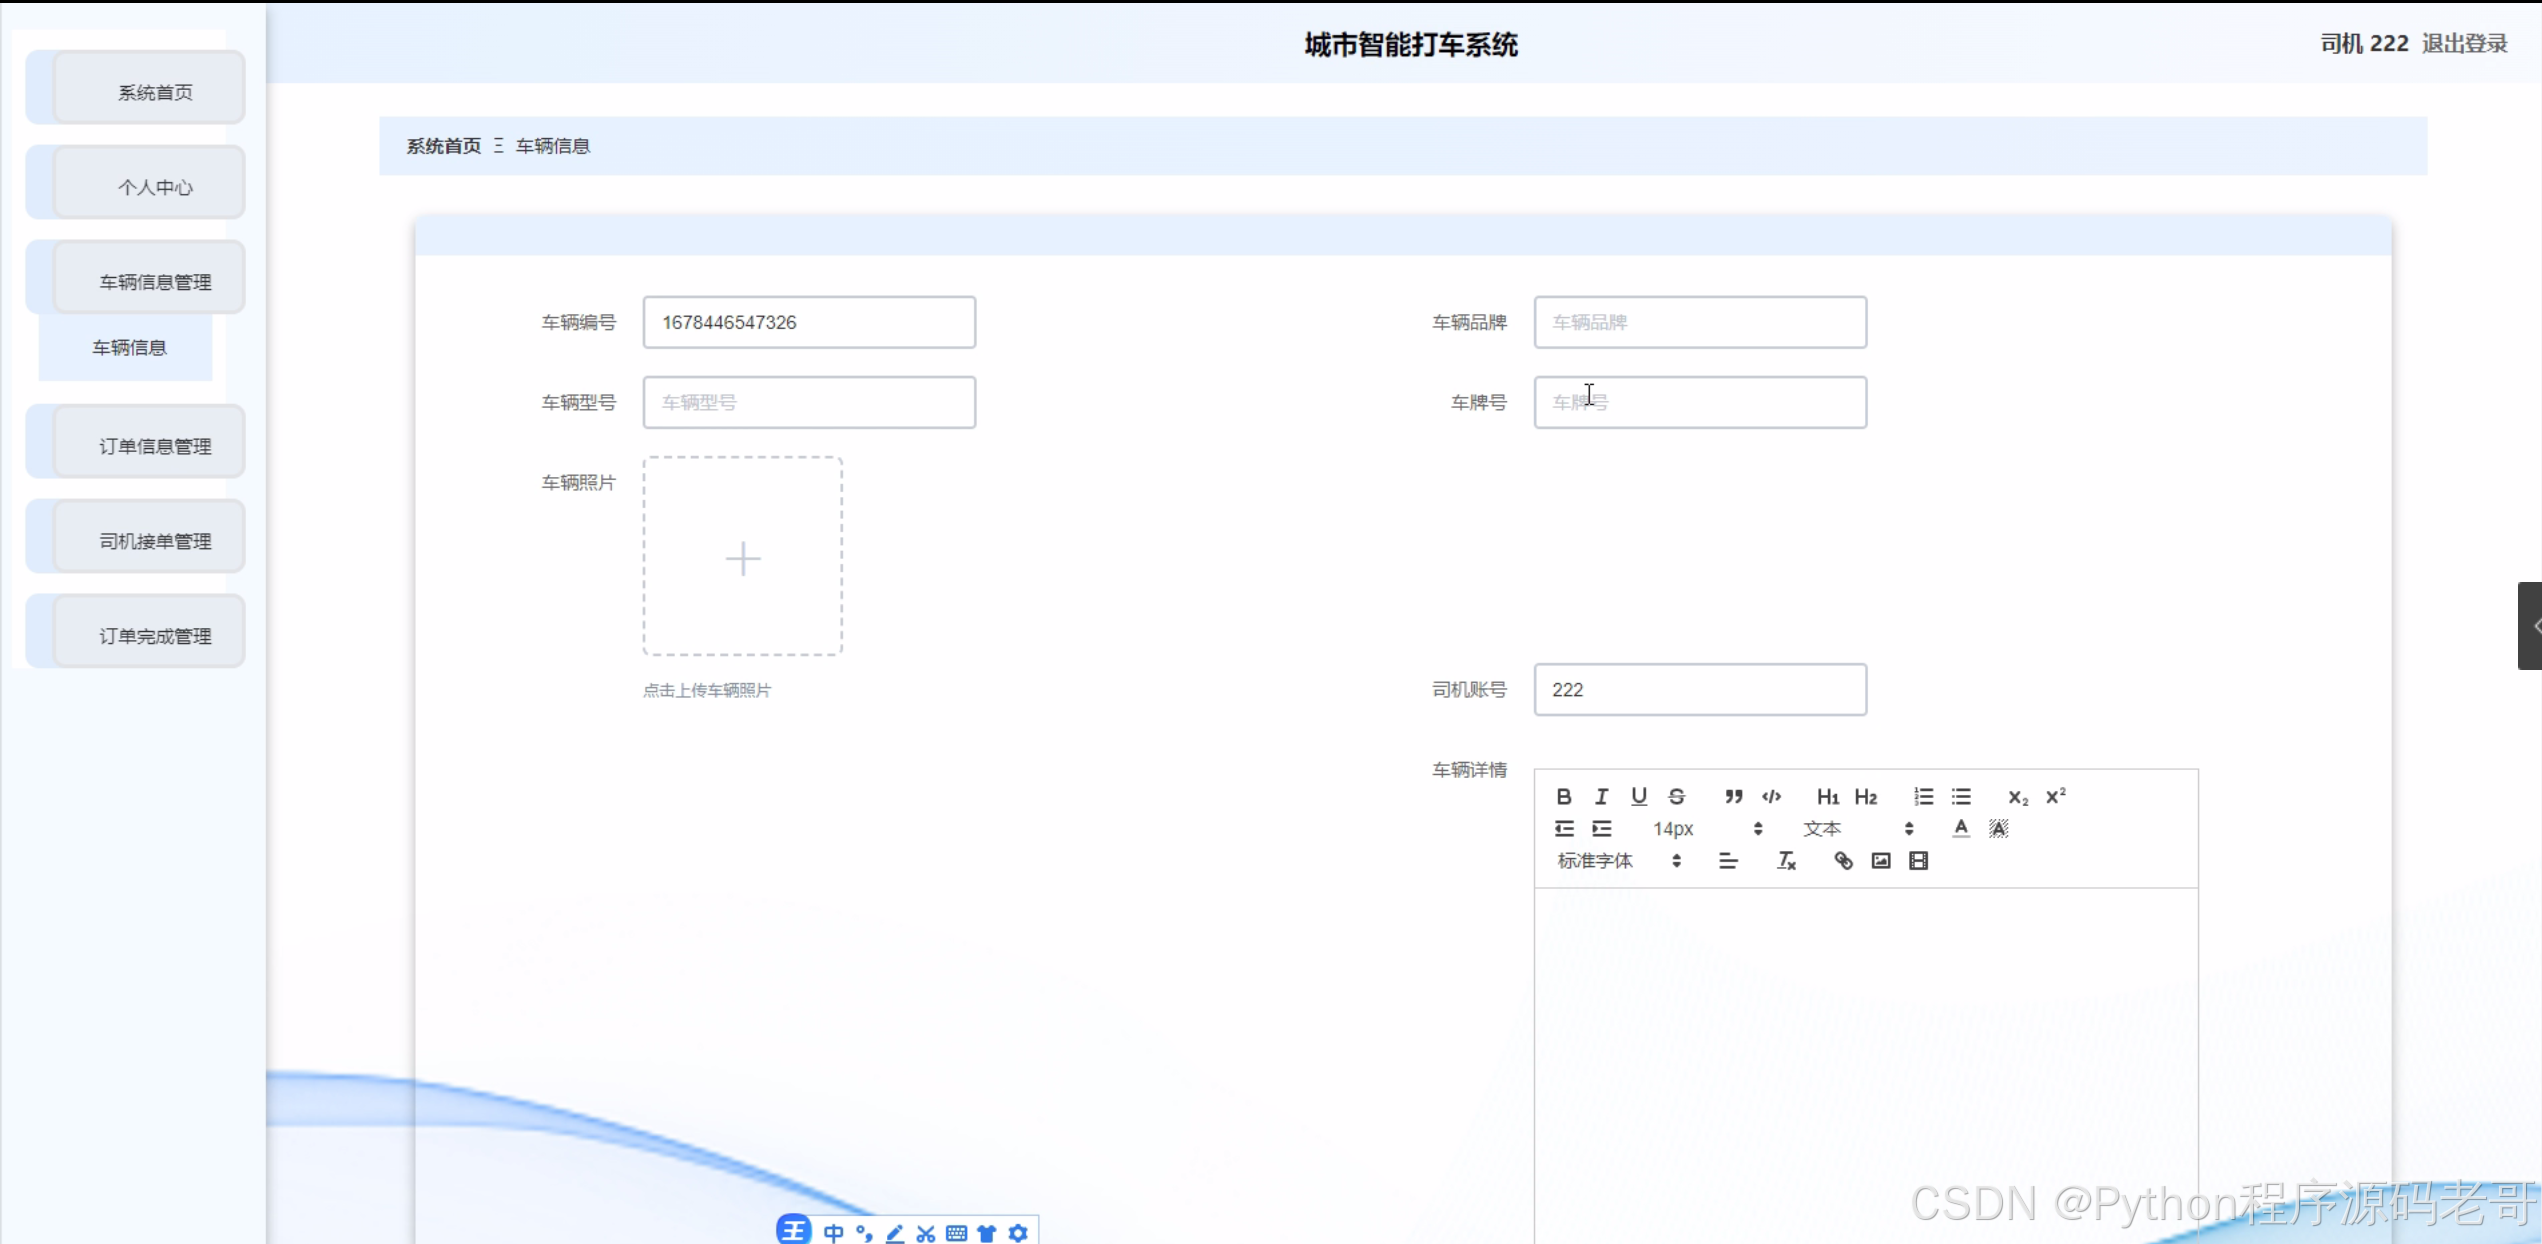Click the 车辆照片 upload box
The image size is (2542, 1244).
coord(742,557)
